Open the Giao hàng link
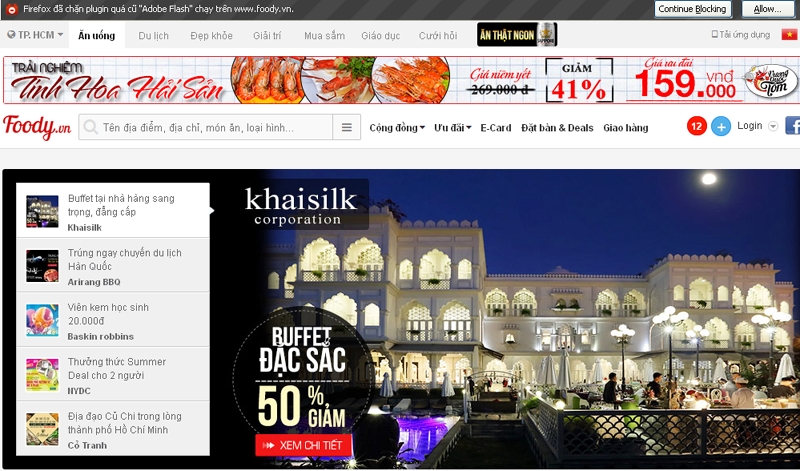This screenshot has height=471, width=800. pos(626,128)
